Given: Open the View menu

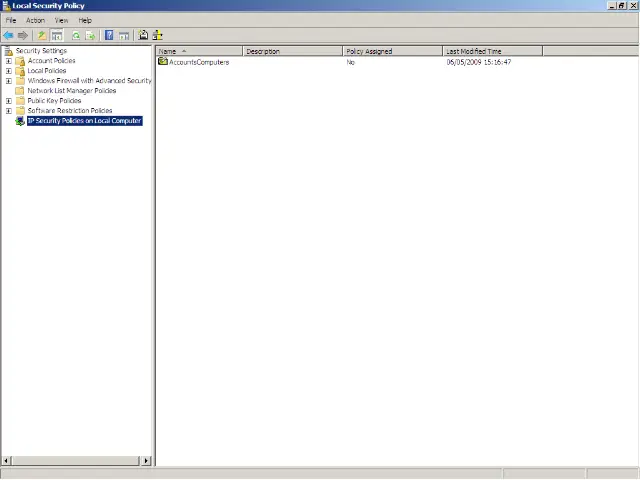Looking at the screenshot, I should coord(62,20).
